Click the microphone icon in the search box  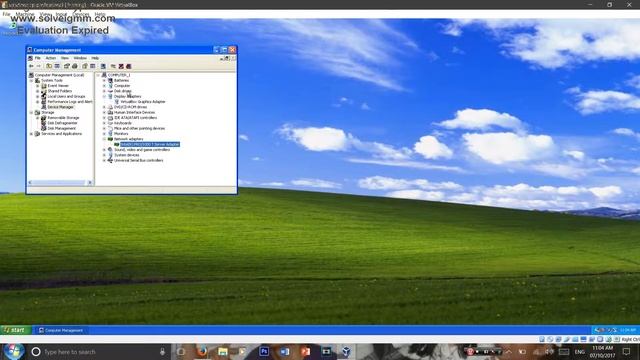click(x=162, y=351)
